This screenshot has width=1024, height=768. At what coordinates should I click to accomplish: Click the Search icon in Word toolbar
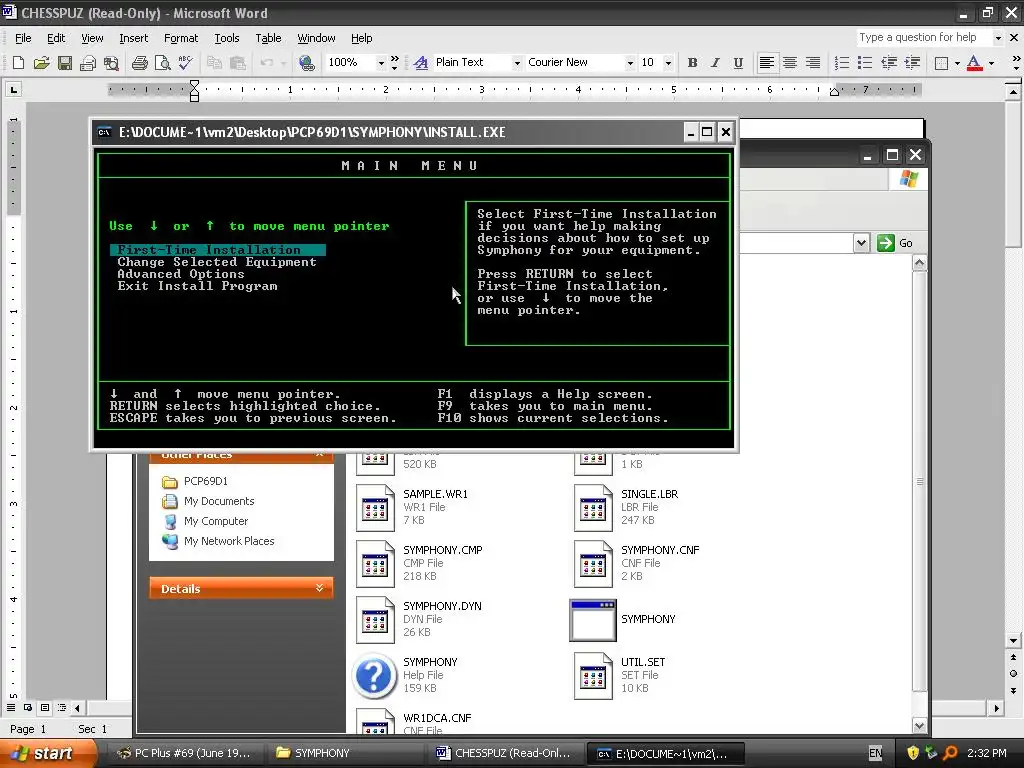(x=111, y=63)
